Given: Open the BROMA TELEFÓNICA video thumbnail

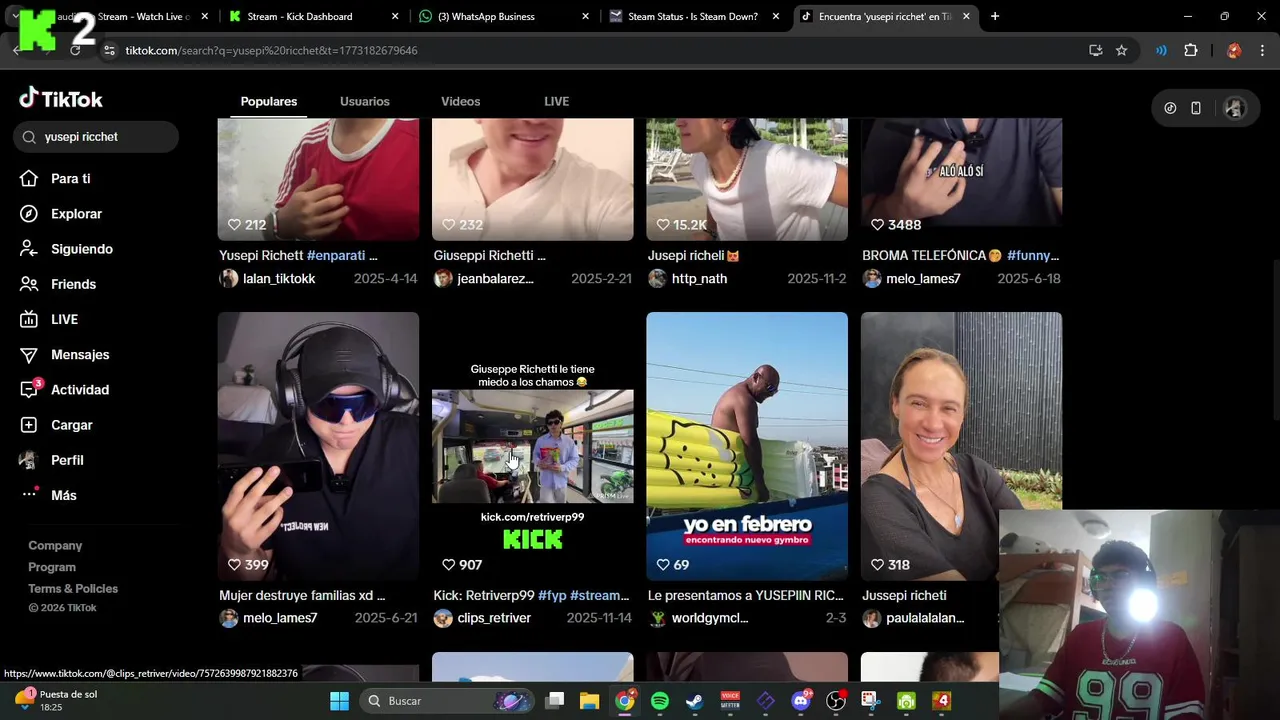Looking at the screenshot, I should 961,179.
